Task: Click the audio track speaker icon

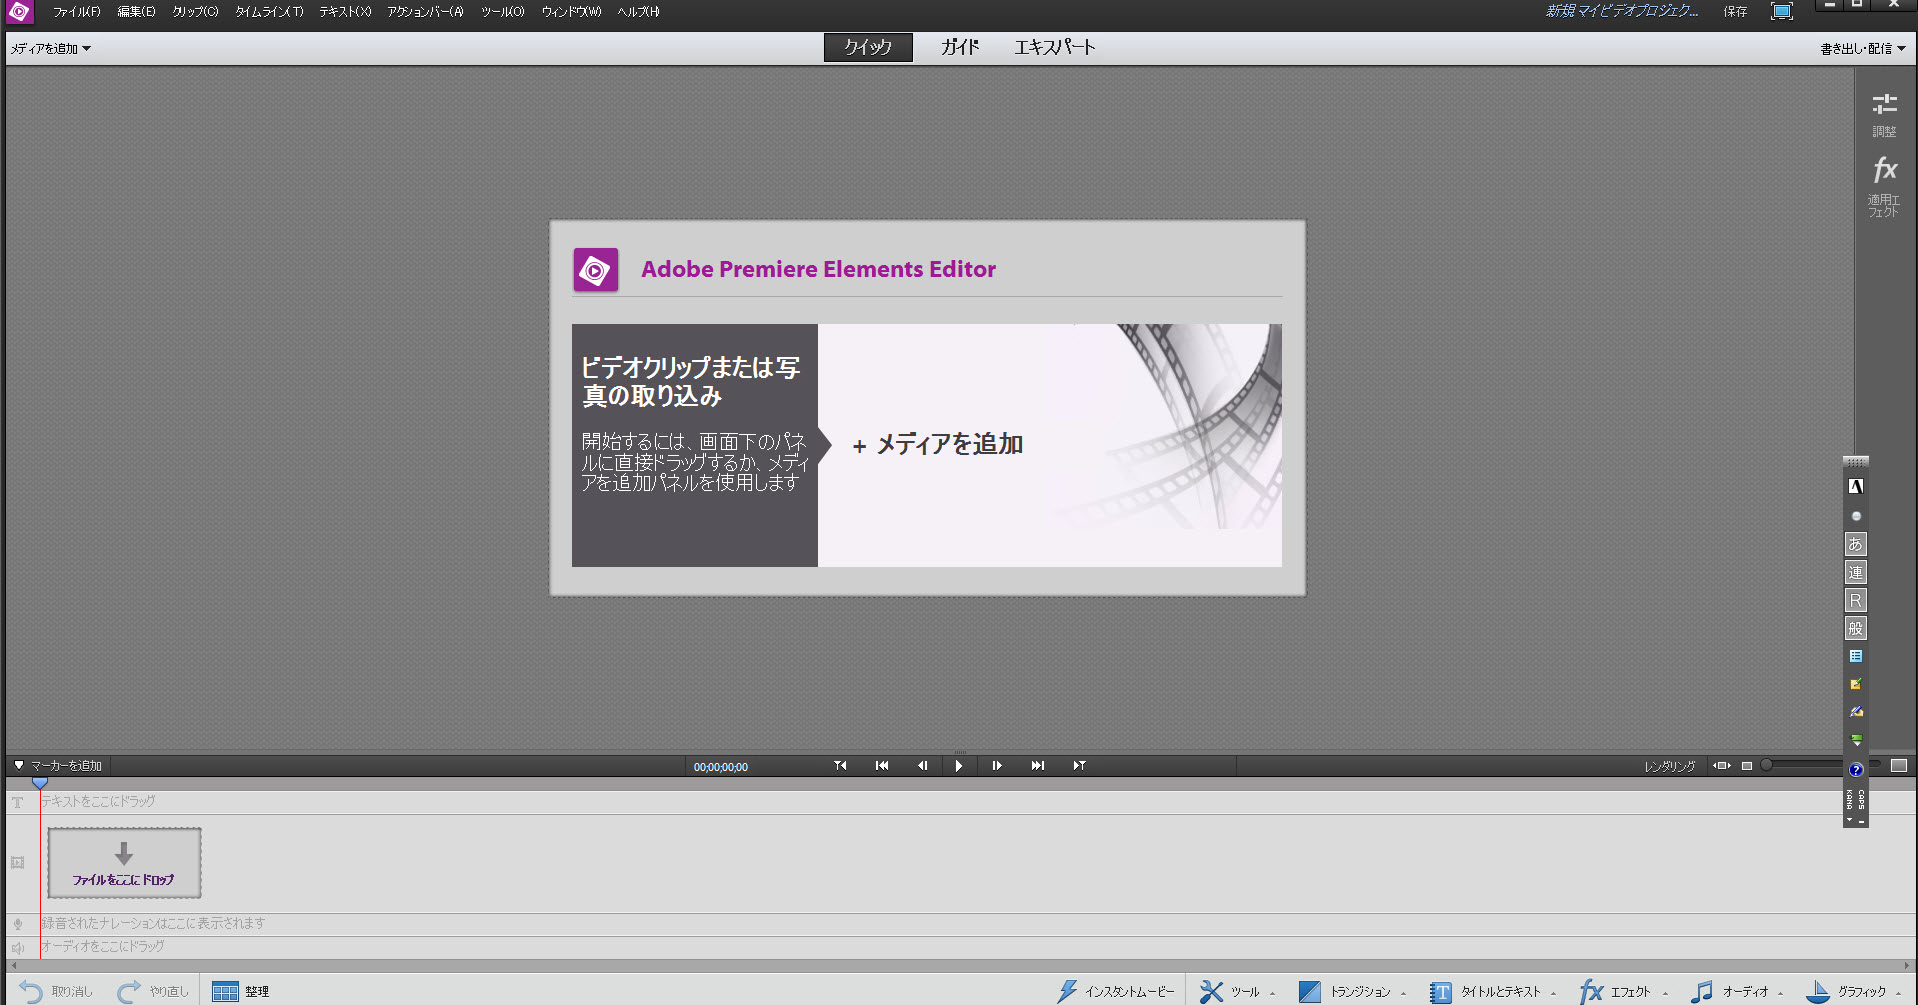Action: [x=17, y=948]
